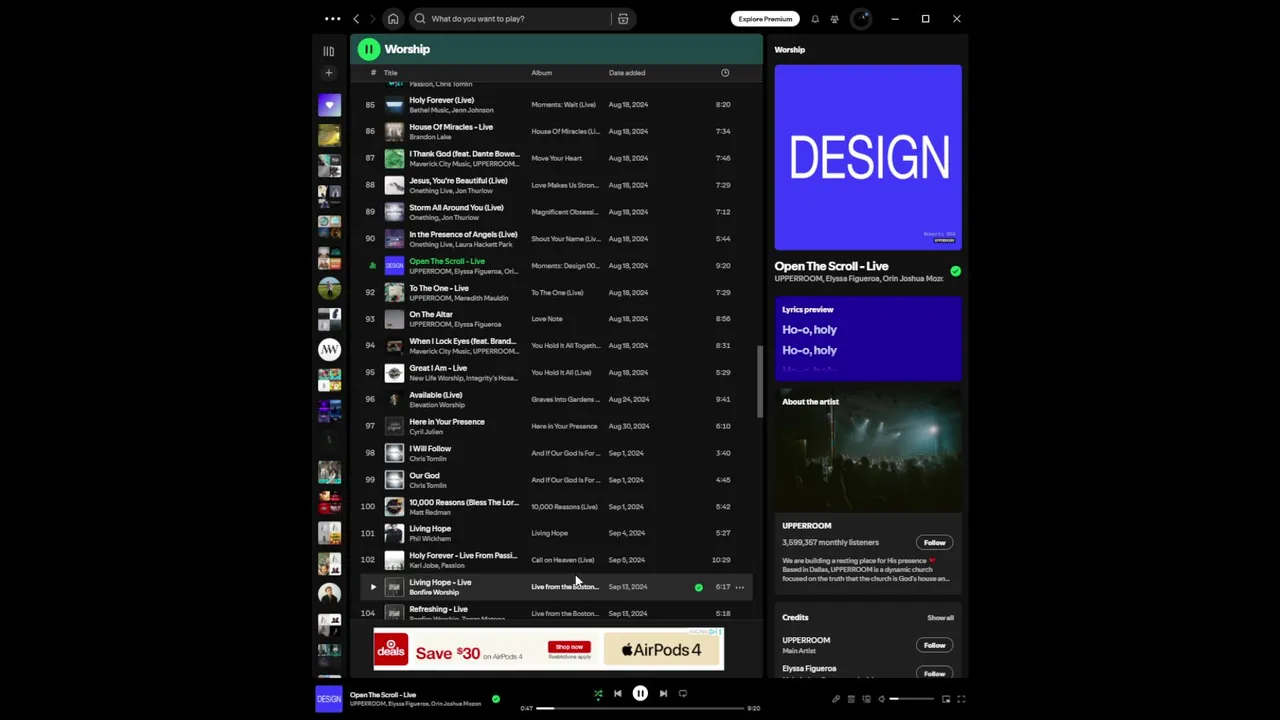Open the lyrics microphone icon
This screenshot has width=1280, height=720.
pyautogui.click(x=836, y=699)
